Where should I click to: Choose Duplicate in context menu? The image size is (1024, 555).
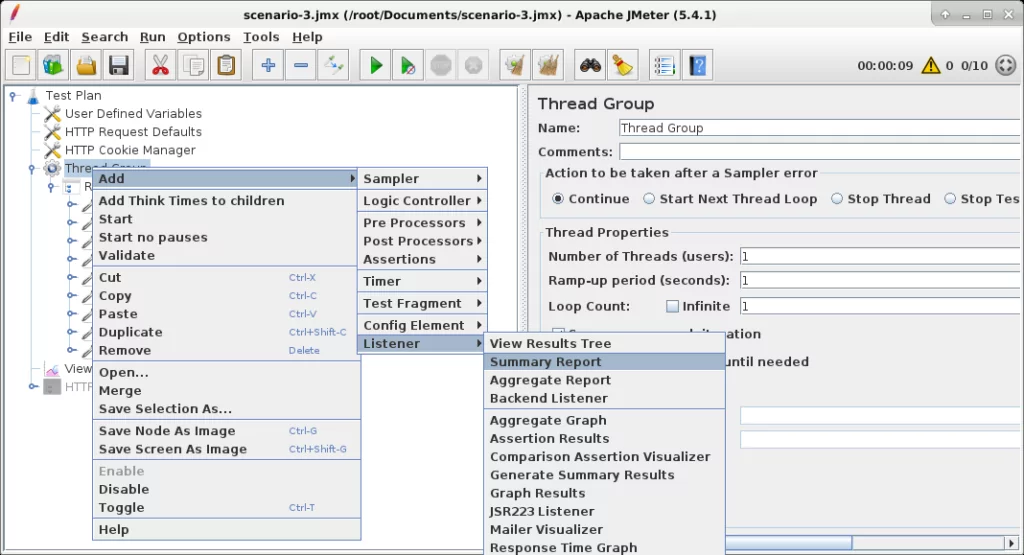pyautogui.click(x=226, y=332)
